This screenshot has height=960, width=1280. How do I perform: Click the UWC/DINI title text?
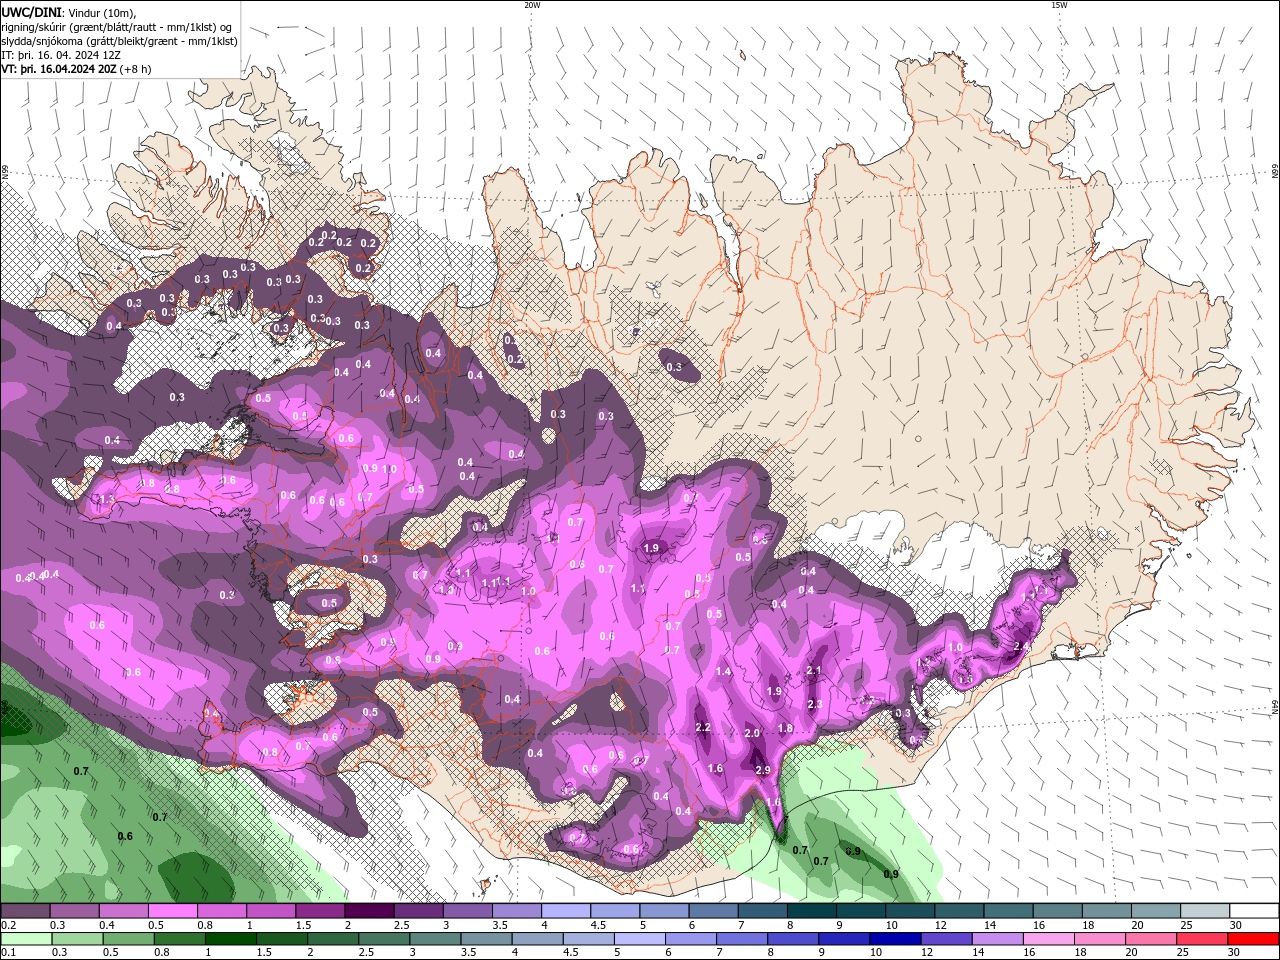(29, 11)
